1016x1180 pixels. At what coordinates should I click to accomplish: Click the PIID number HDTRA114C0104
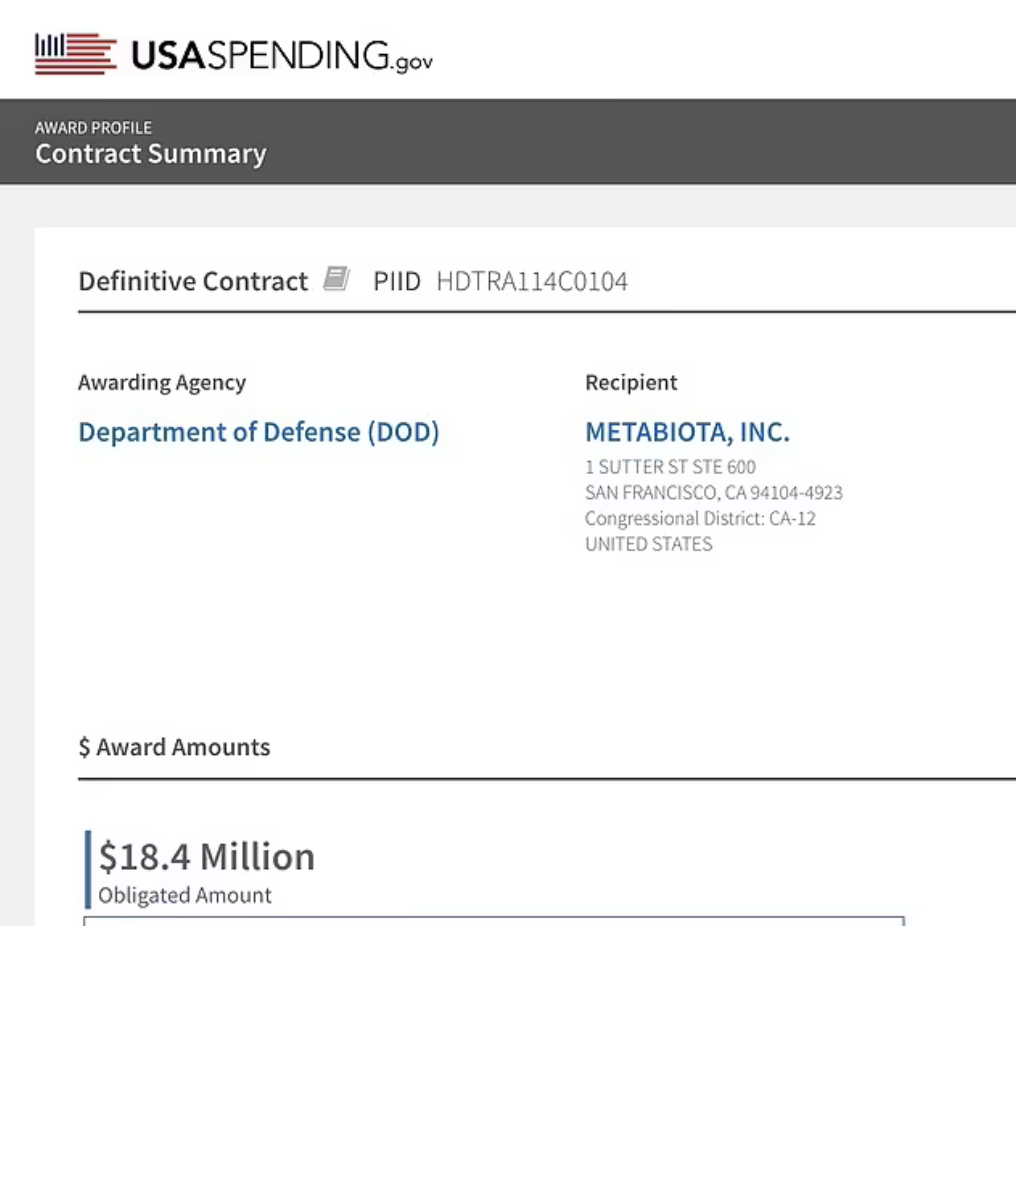tap(531, 281)
